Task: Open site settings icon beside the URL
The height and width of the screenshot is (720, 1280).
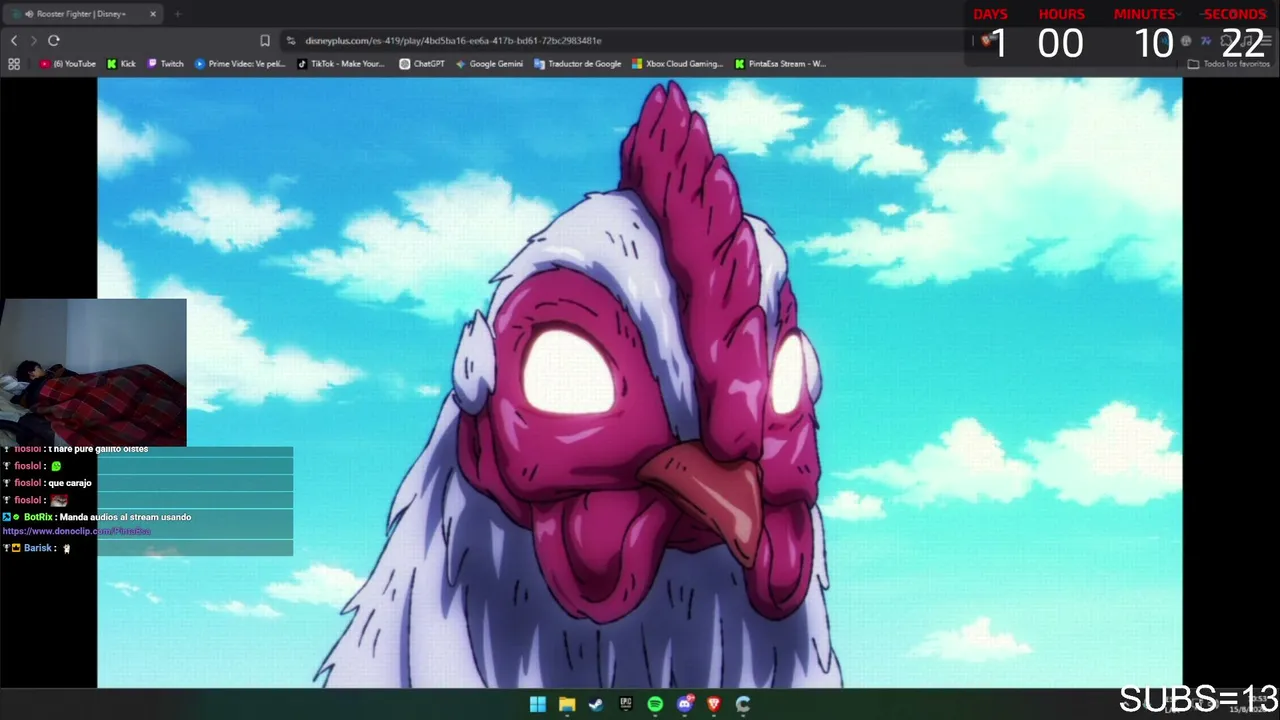Action: [291, 40]
